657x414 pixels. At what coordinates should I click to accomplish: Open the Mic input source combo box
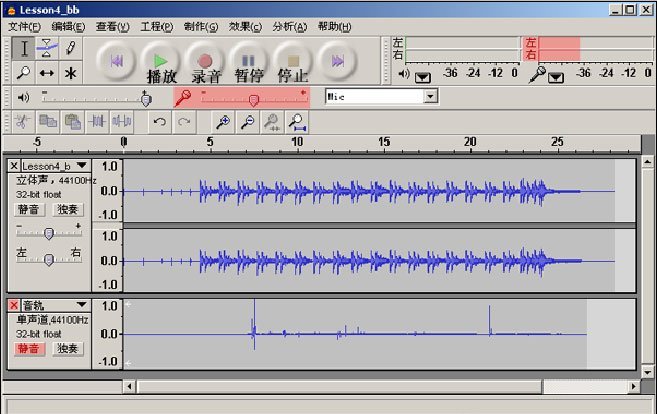point(381,96)
